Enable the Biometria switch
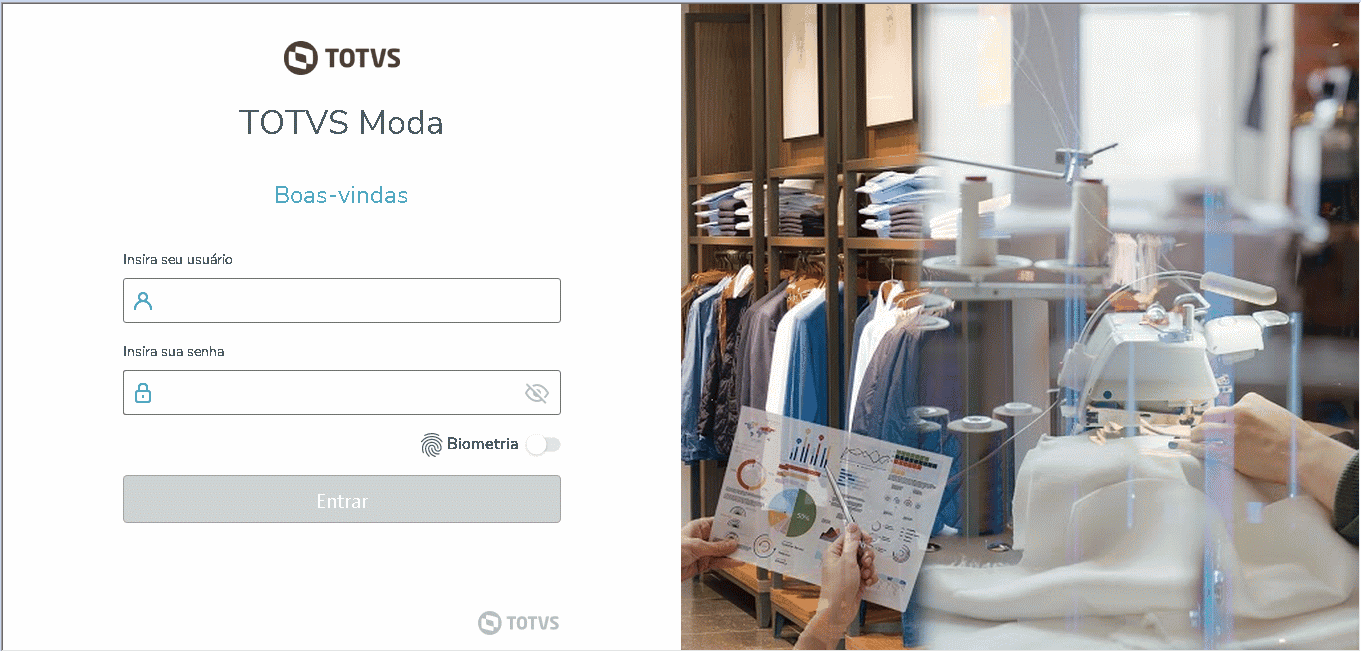Viewport: 1361px width, 651px height. click(543, 445)
